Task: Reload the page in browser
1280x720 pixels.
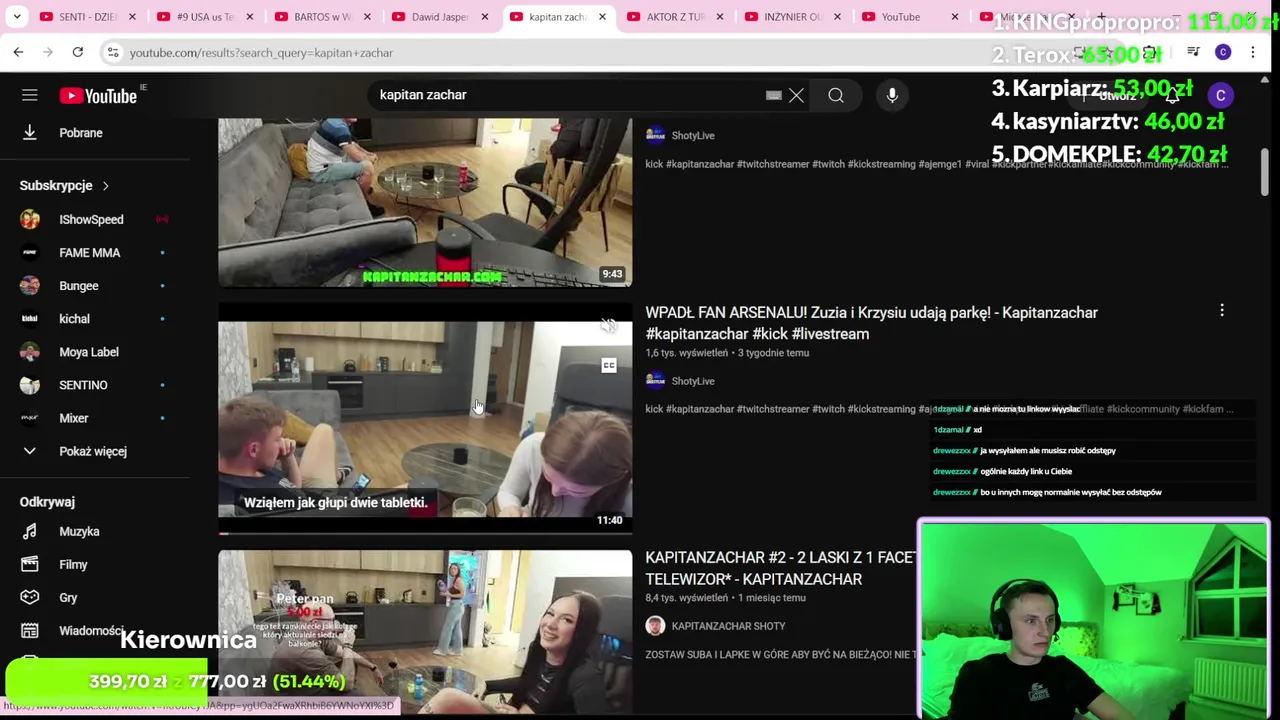Action: coord(77,52)
